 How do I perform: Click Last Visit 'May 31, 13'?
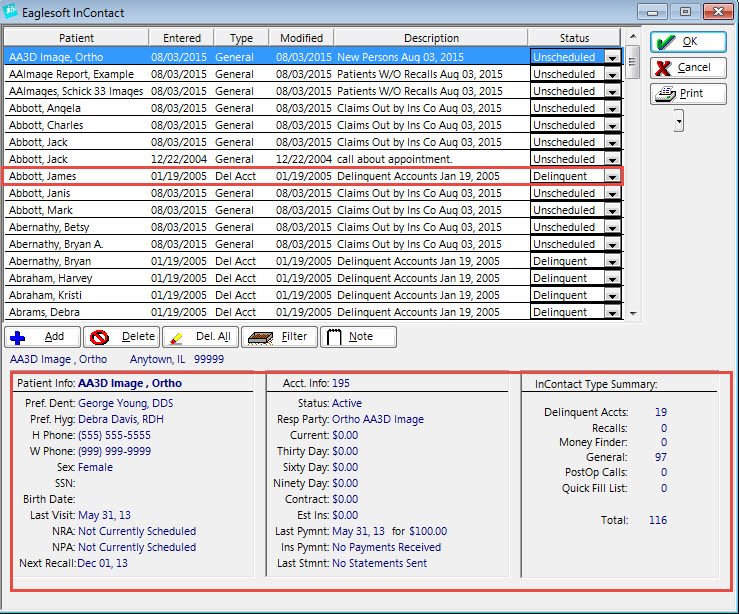pos(104,516)
